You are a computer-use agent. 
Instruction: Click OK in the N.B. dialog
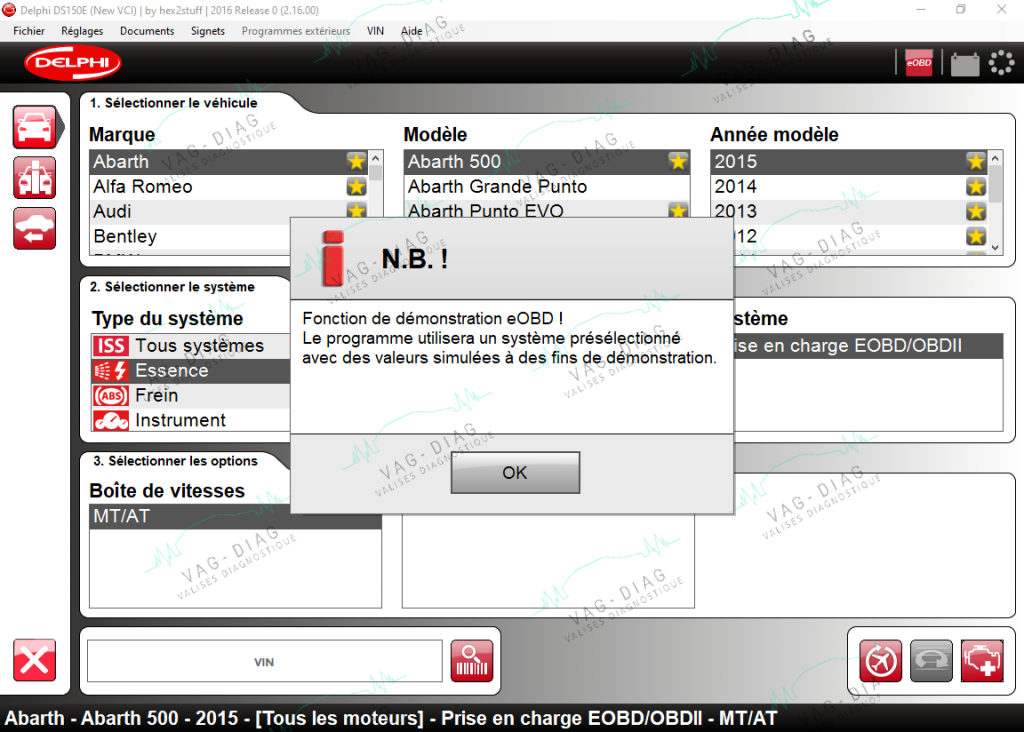click(x=515, y=473)
